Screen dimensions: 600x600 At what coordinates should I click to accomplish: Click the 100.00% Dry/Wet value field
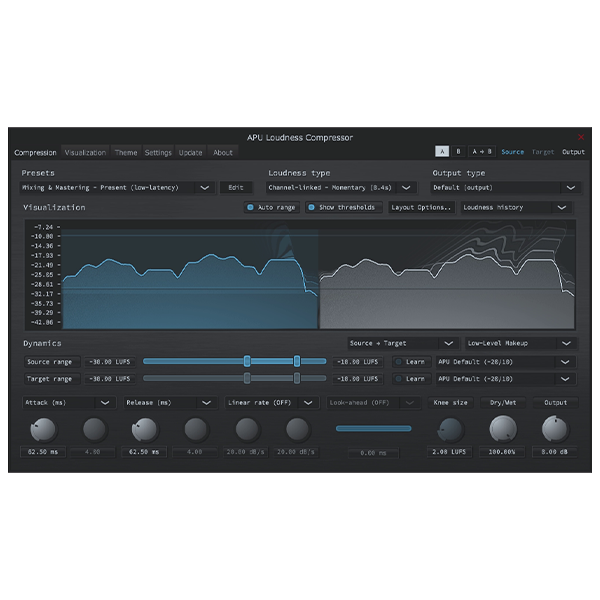[x=502, y=452]
